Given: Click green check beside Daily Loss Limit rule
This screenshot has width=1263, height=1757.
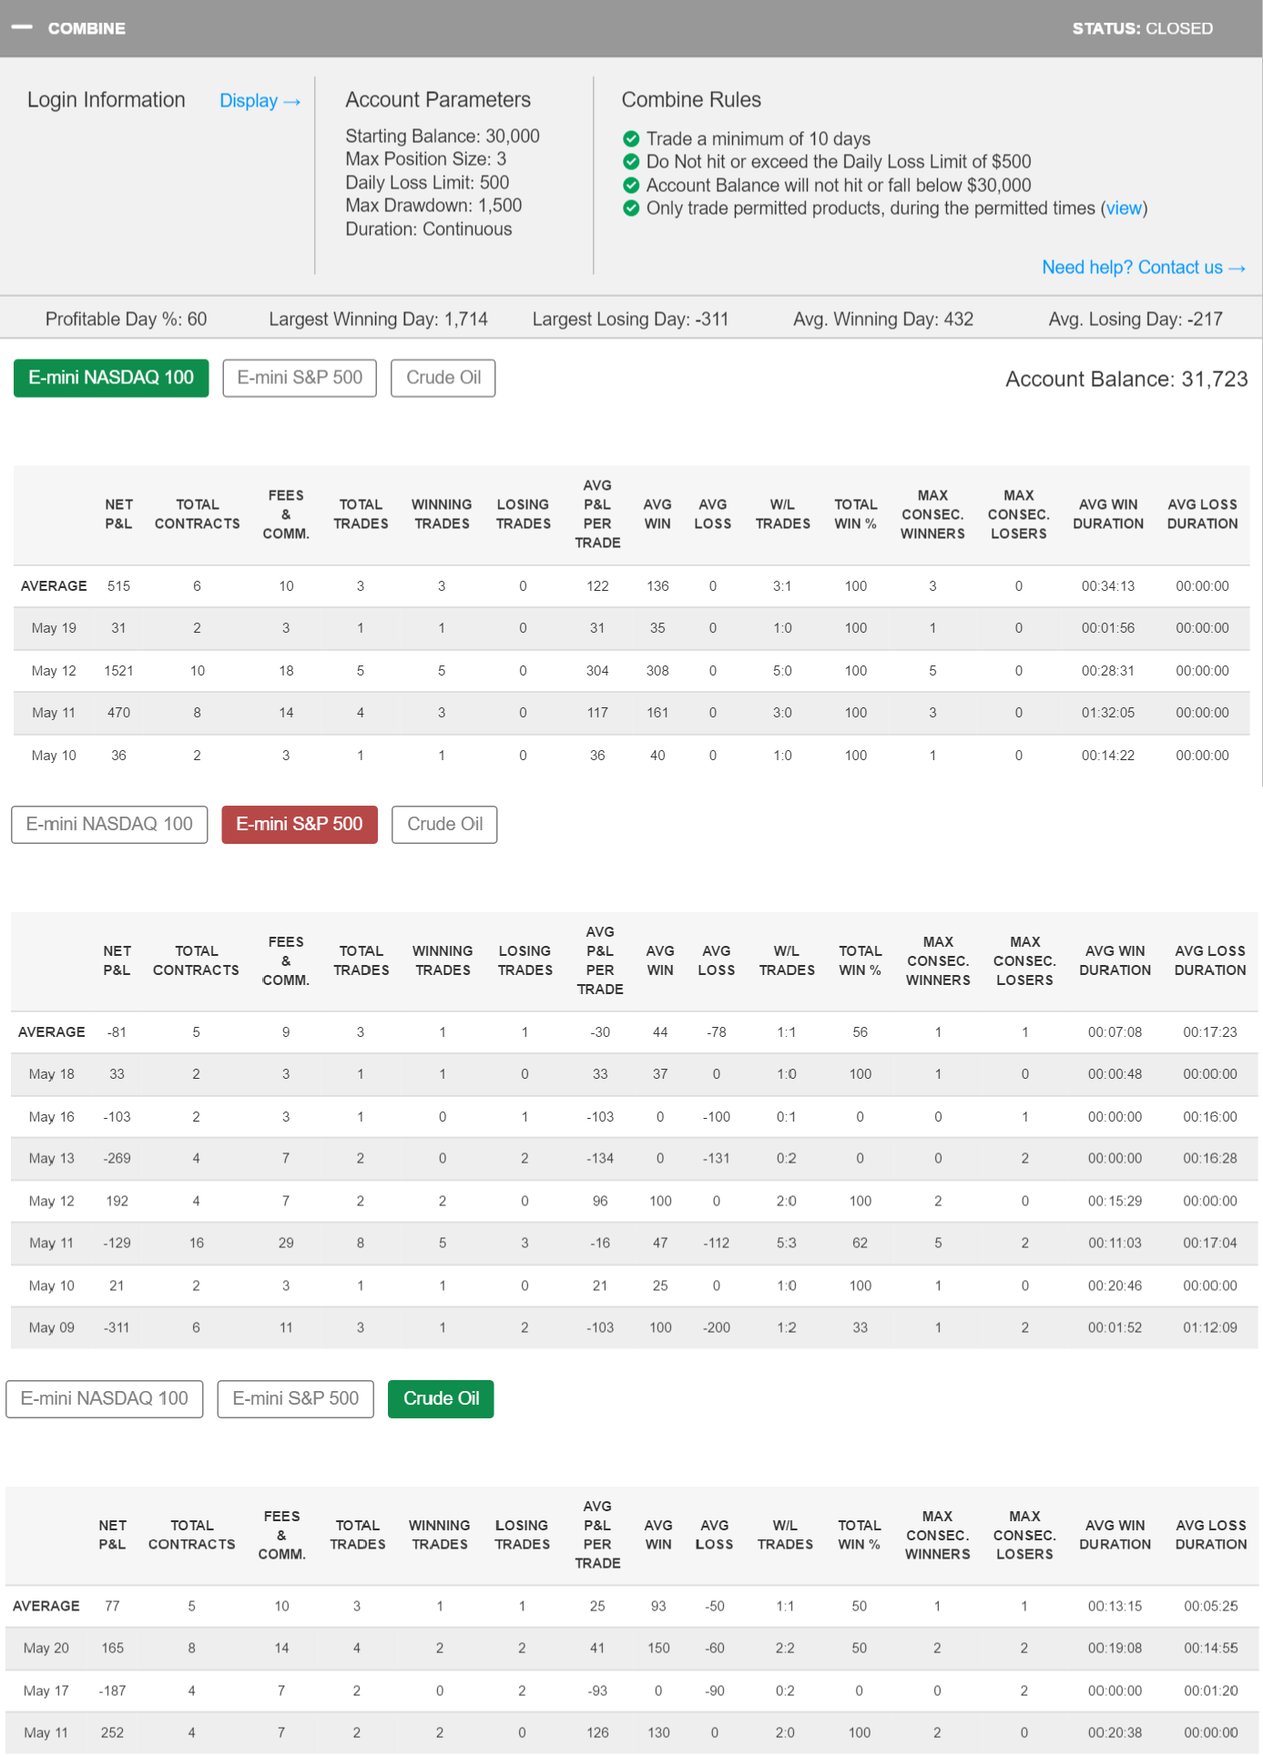Looking at the screenshot, I should (x=631, y=162).
